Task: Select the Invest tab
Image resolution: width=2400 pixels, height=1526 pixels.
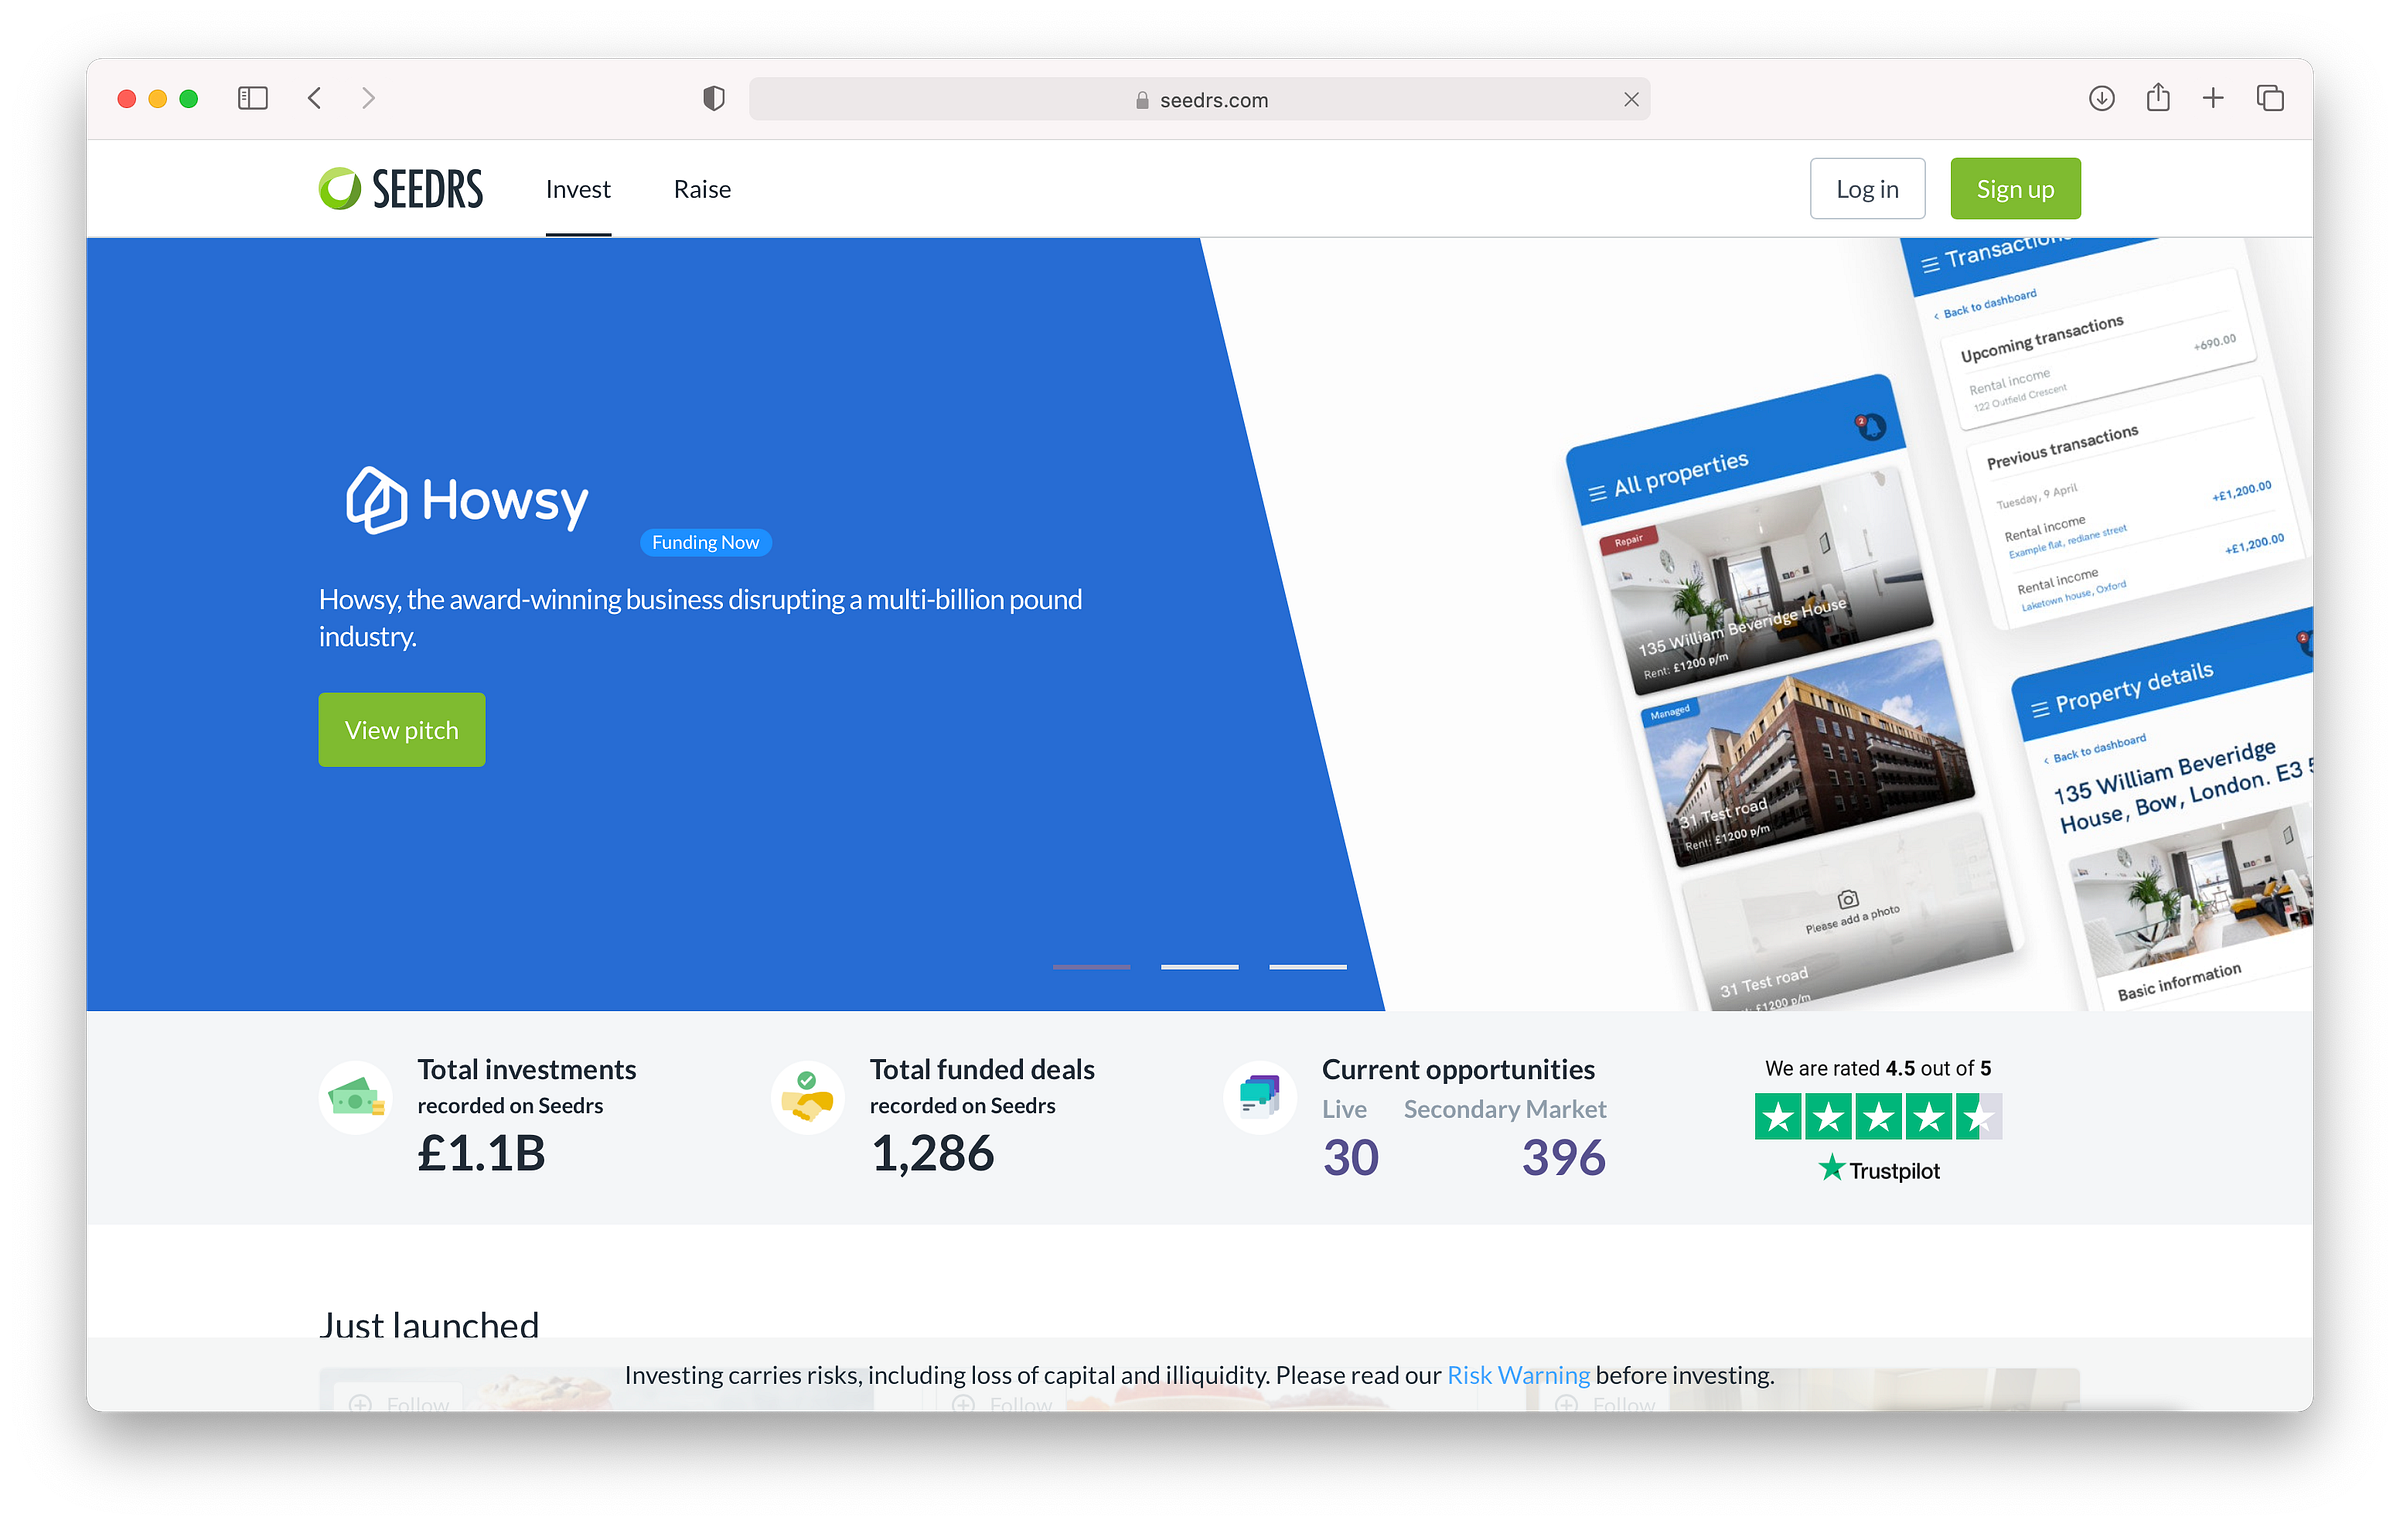Action: (578, 189)
